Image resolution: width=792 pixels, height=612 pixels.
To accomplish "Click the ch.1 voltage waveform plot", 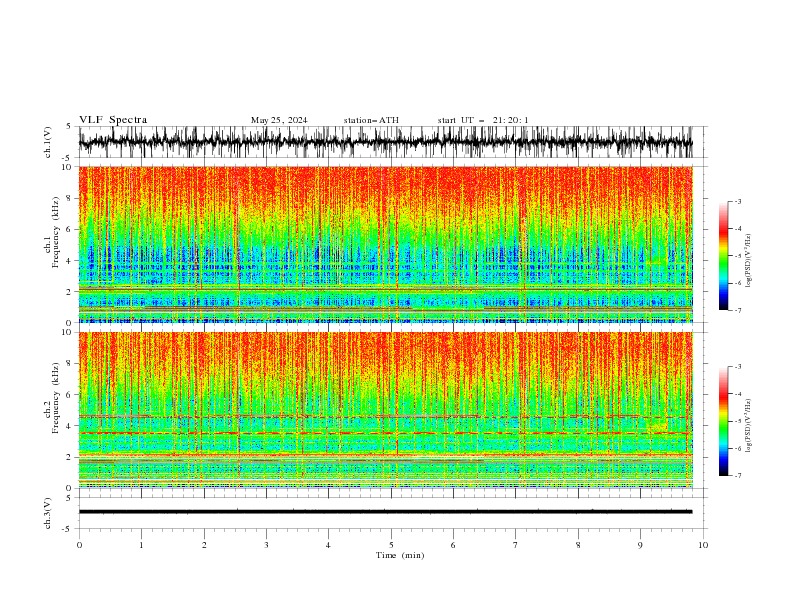I will point(386,142).
